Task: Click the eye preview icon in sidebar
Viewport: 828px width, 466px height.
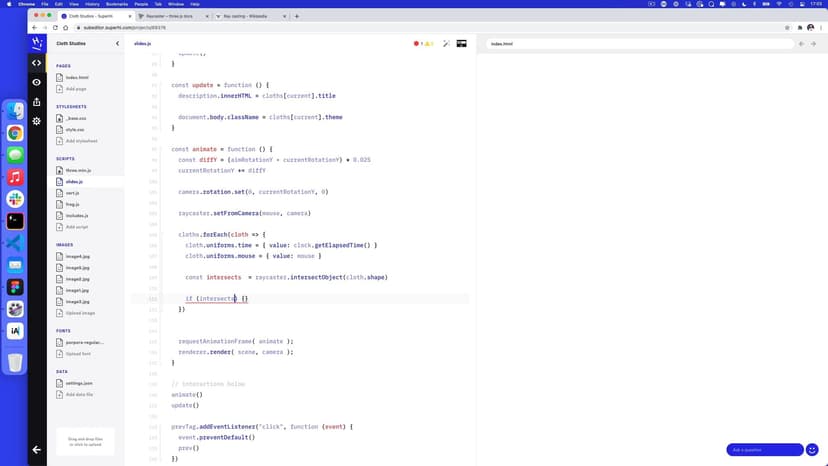Action: (x=37, y=82)
